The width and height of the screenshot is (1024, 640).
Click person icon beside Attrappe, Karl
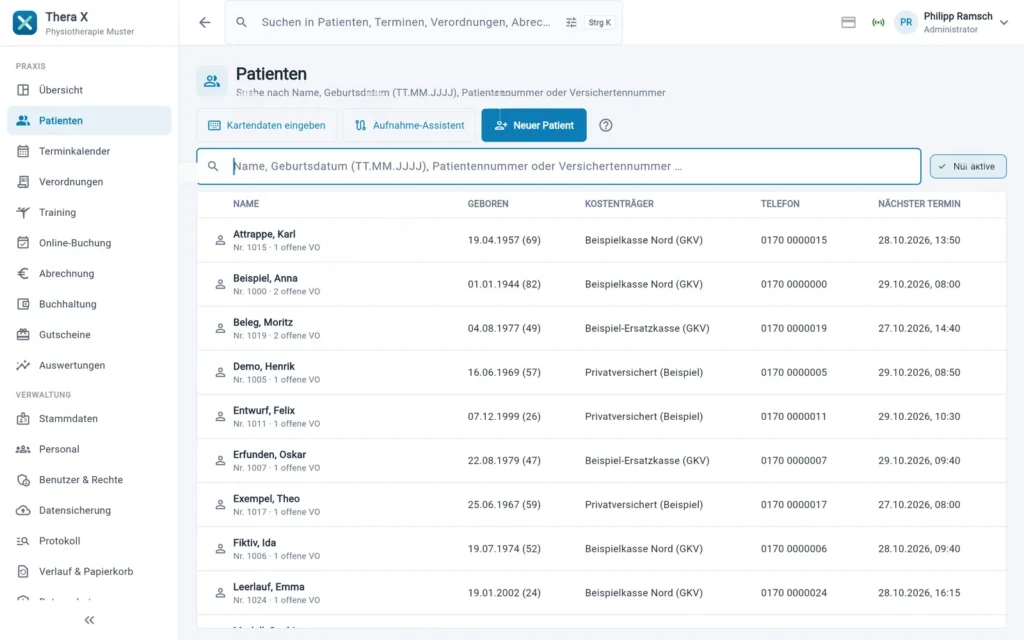click(220, 240)
